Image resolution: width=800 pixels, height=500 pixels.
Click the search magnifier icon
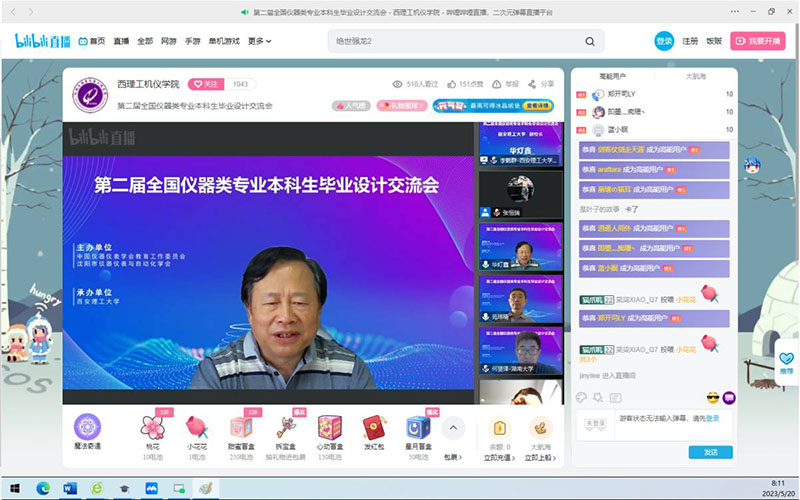click(x=590, y=41)
